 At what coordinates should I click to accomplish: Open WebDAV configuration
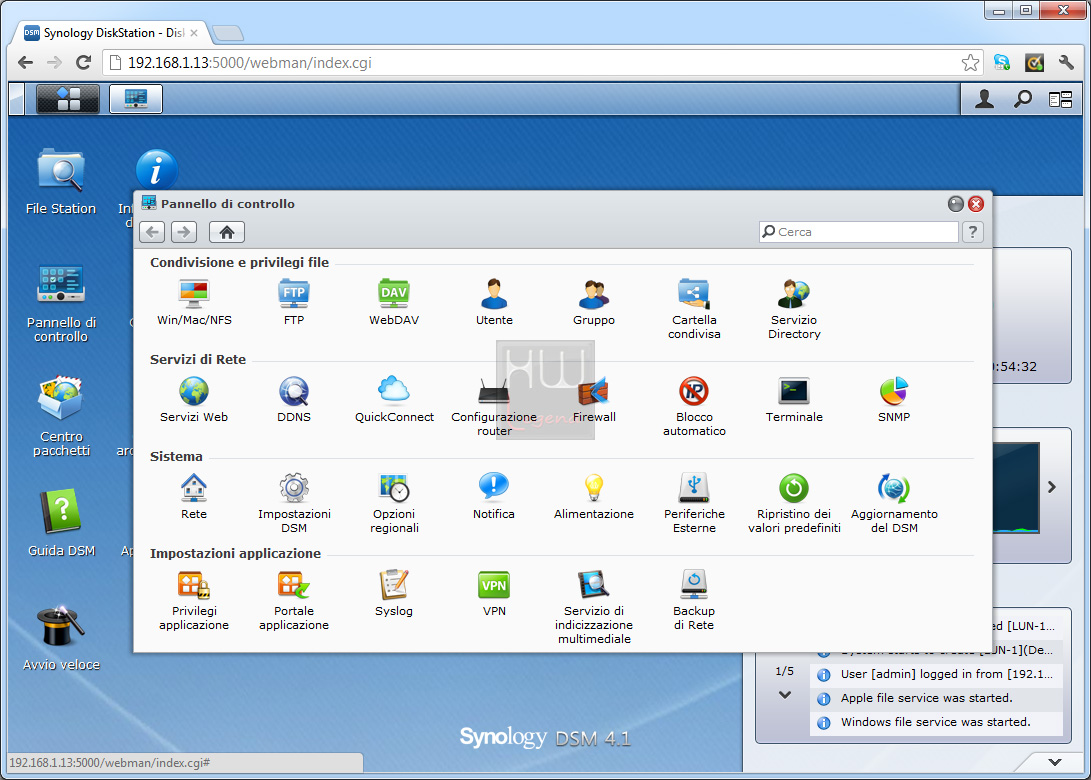[394, 303]
